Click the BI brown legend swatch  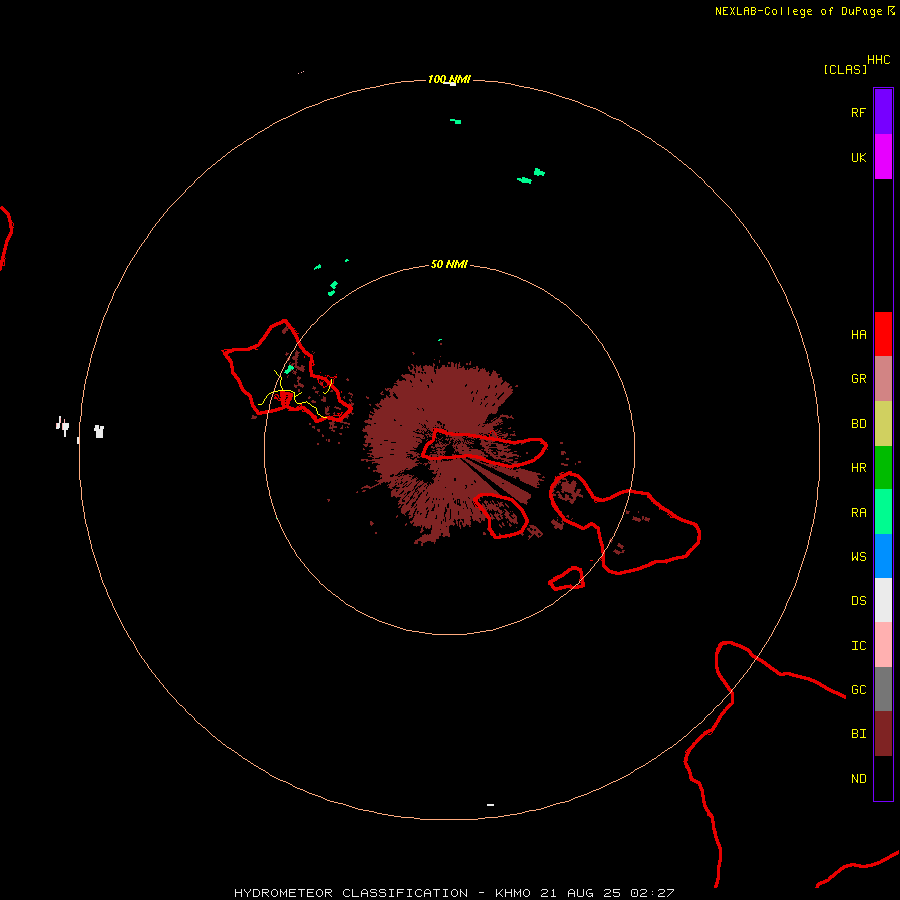[883, 734]
